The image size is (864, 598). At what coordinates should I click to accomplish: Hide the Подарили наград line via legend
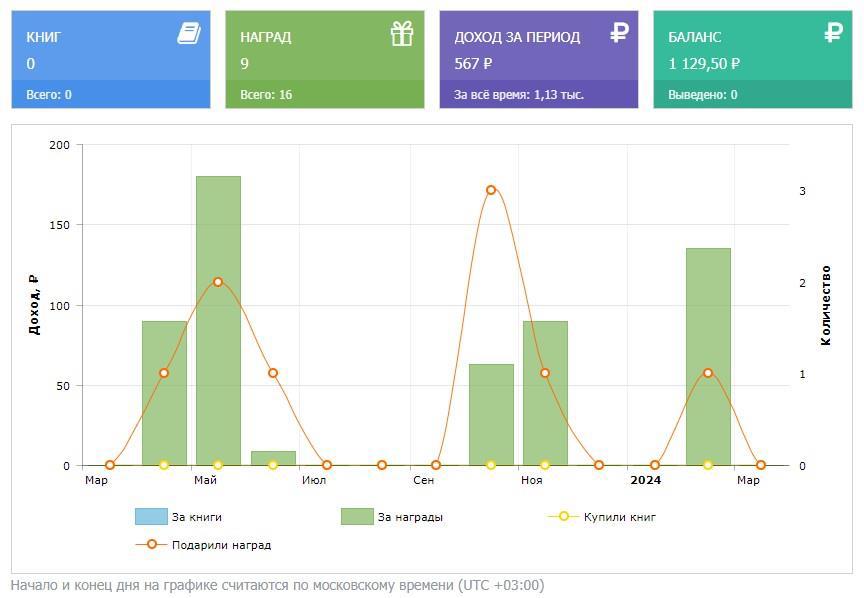coord(220,545)
